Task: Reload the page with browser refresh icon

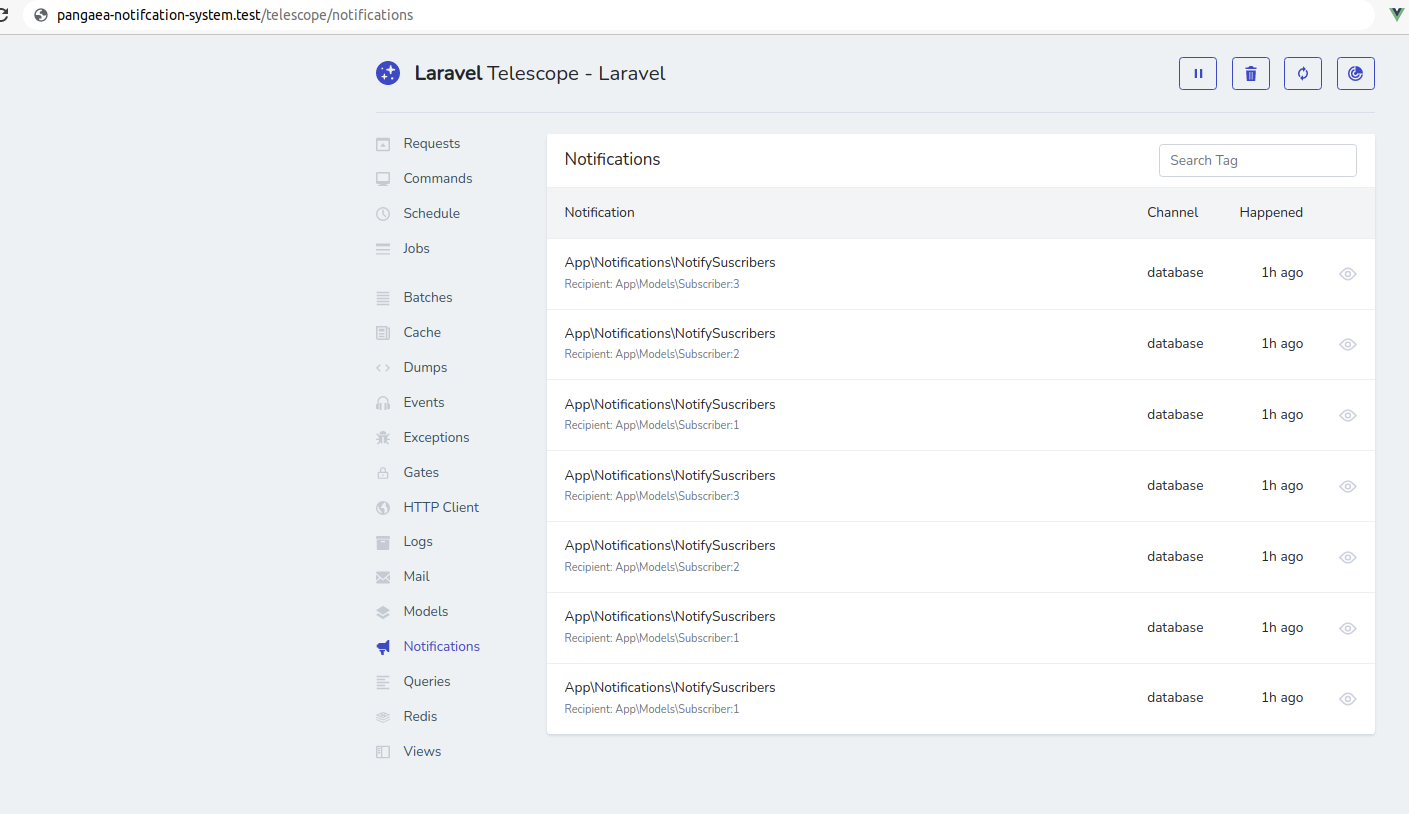Action: [x=1302, y=73]
